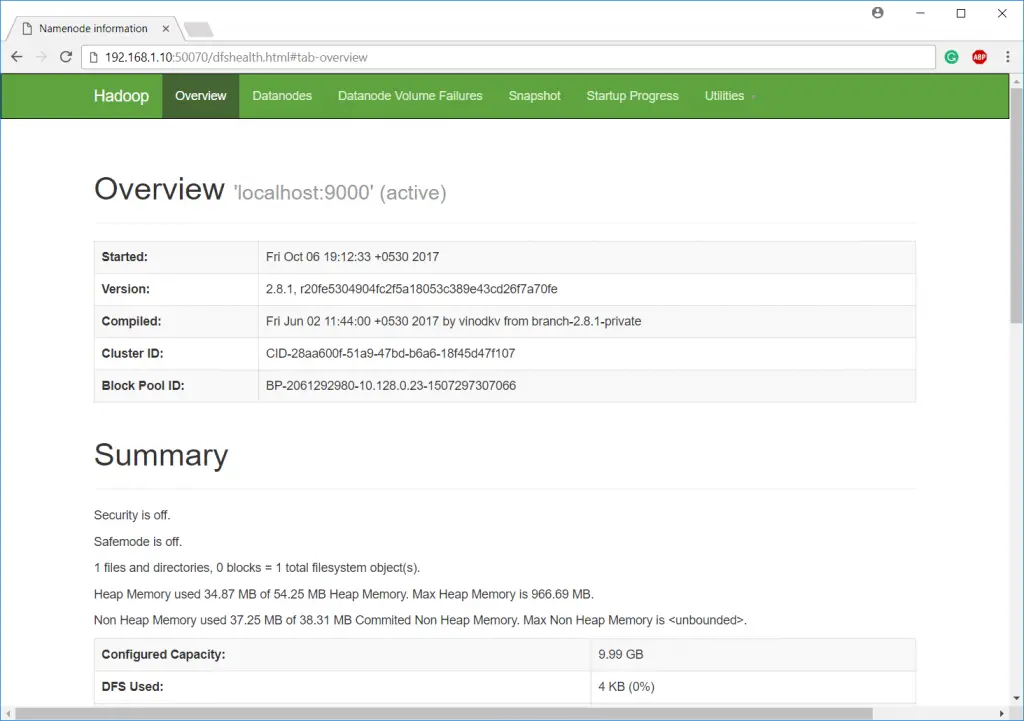This screenshot has width=1024, height=721.
Task: Click the address bar URL field
Action: (508, 57)
